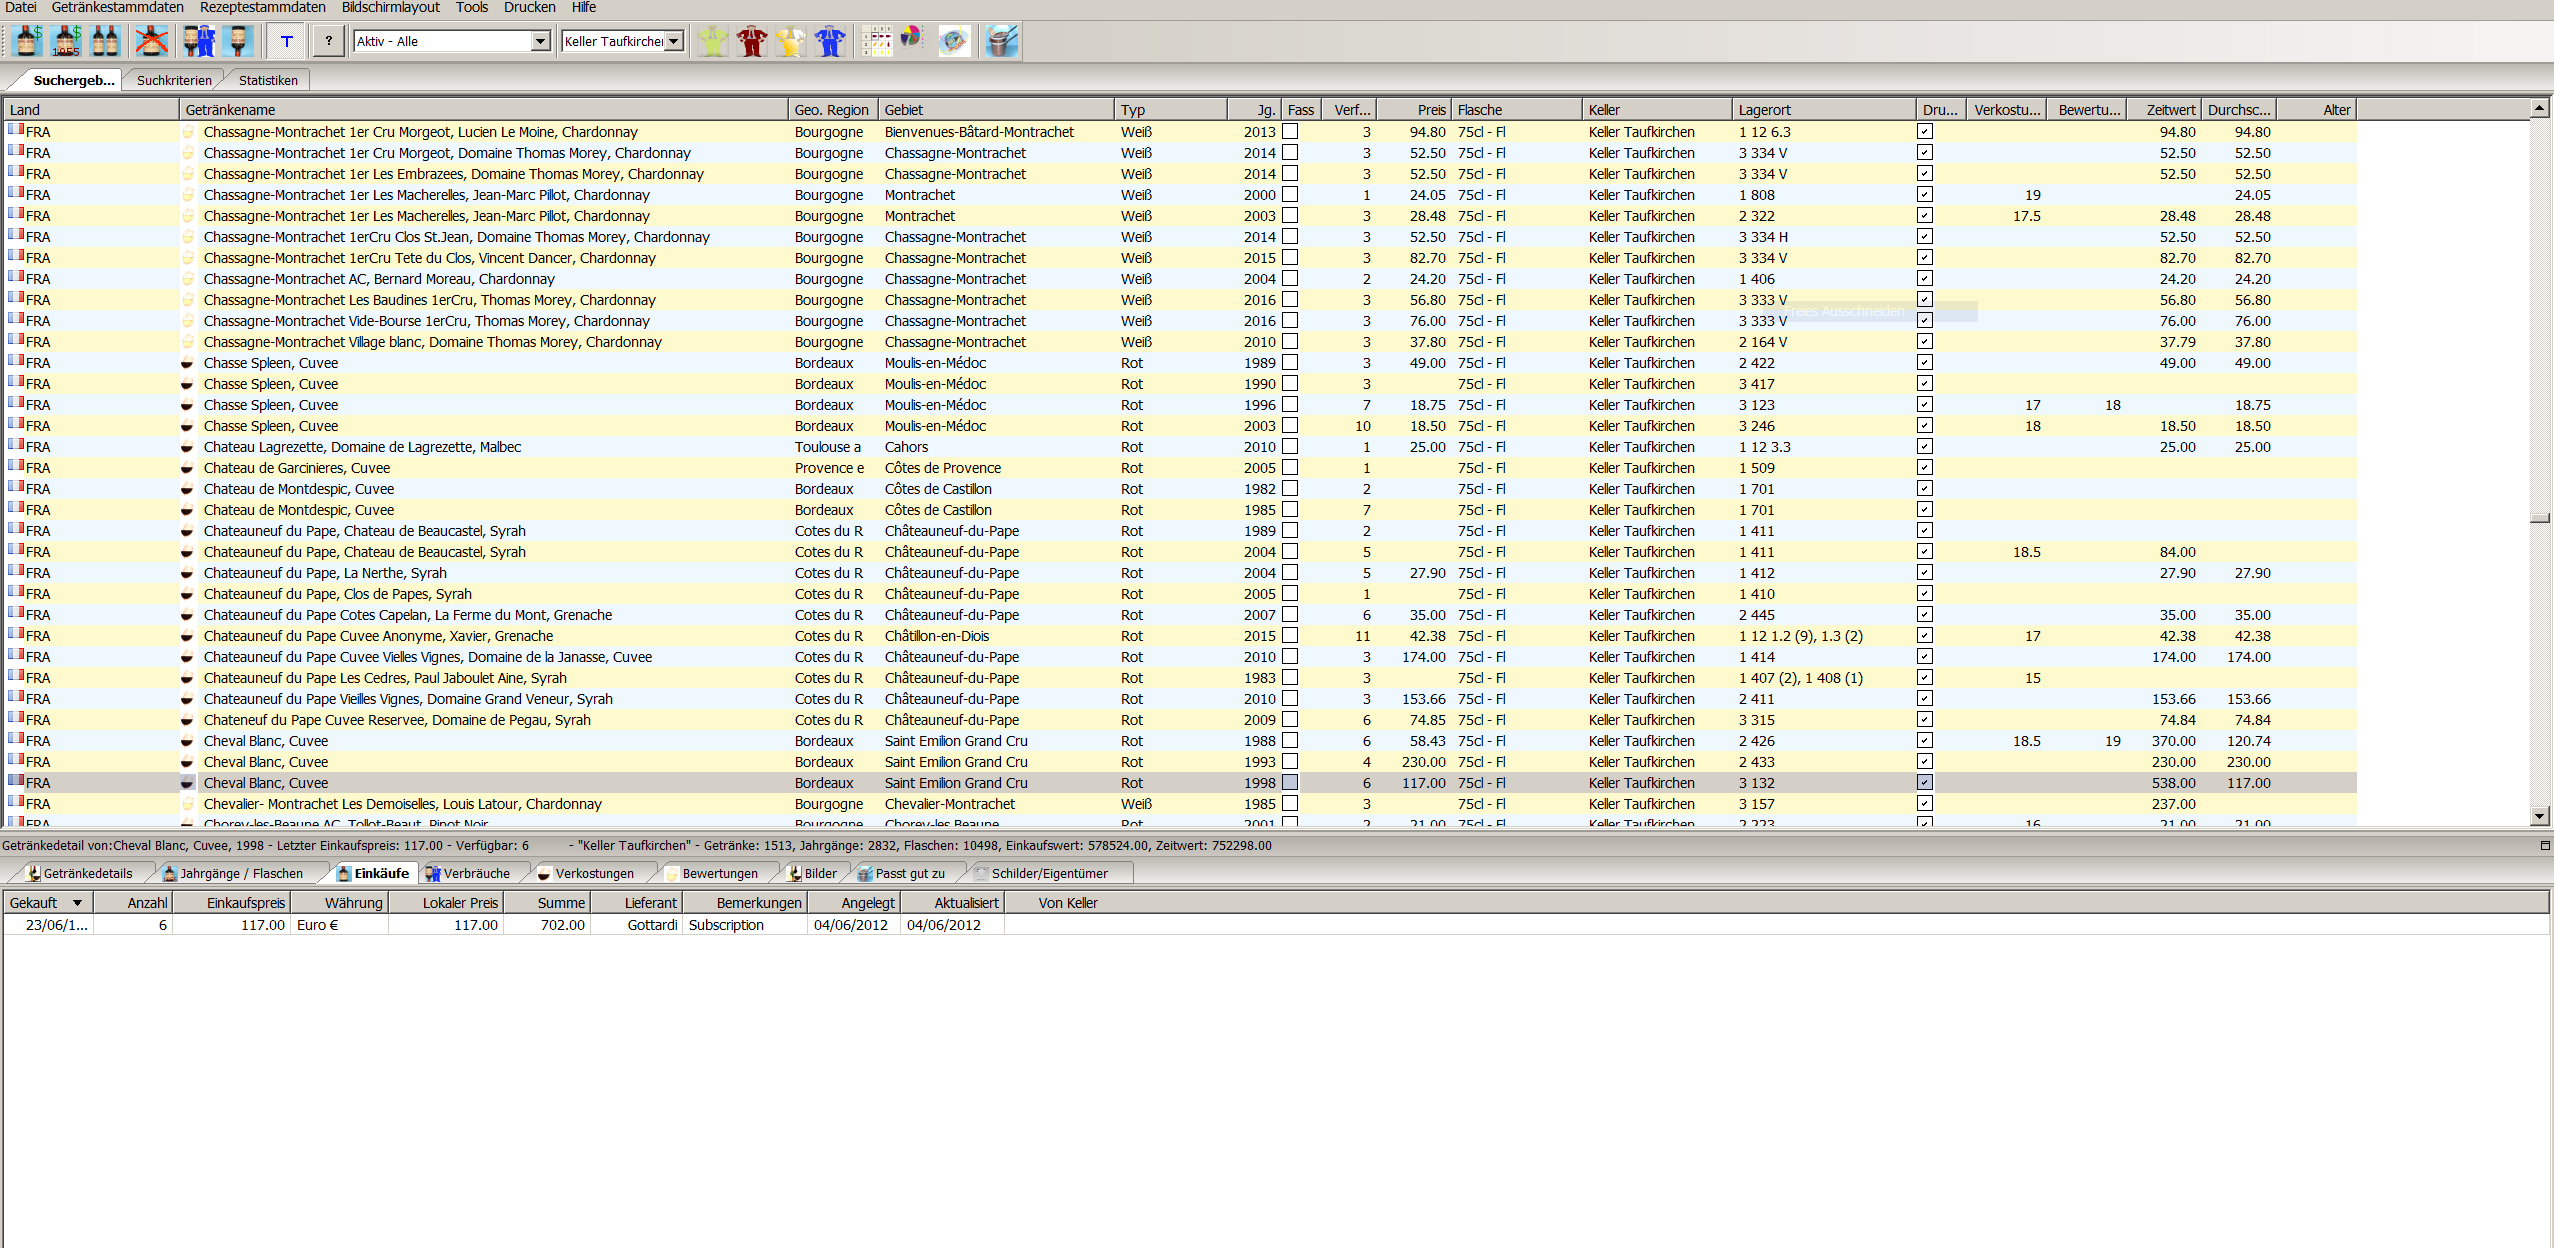Click the cooking pot recipe icon

pyautogui.click(x=1000, y=41)
